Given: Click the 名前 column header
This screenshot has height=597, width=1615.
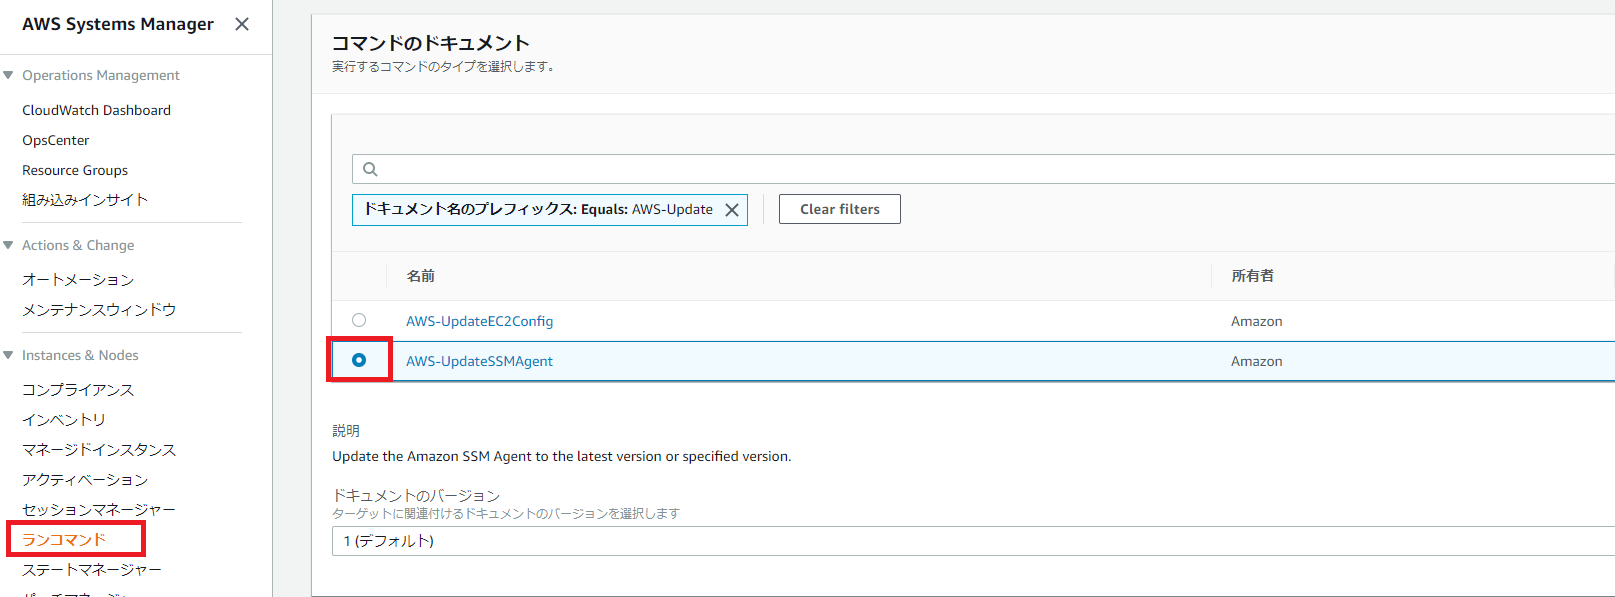Looking at the screenshot, I should (x=420, y=276).
